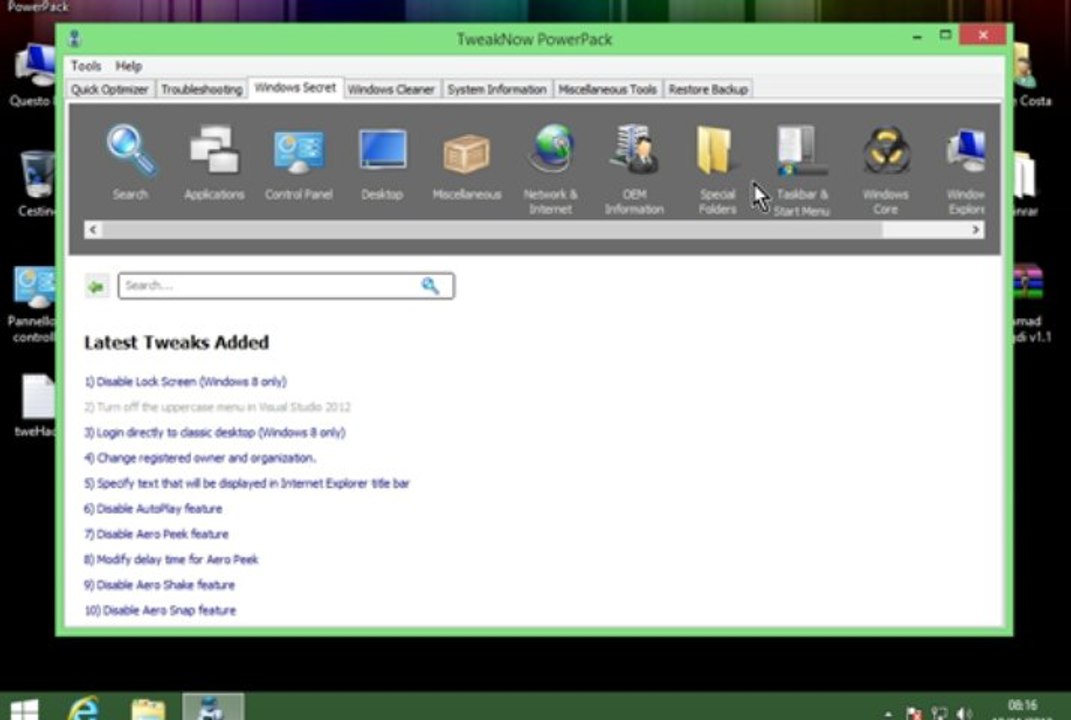Select the Pannello di controllo desktop icon

(32, 304)
